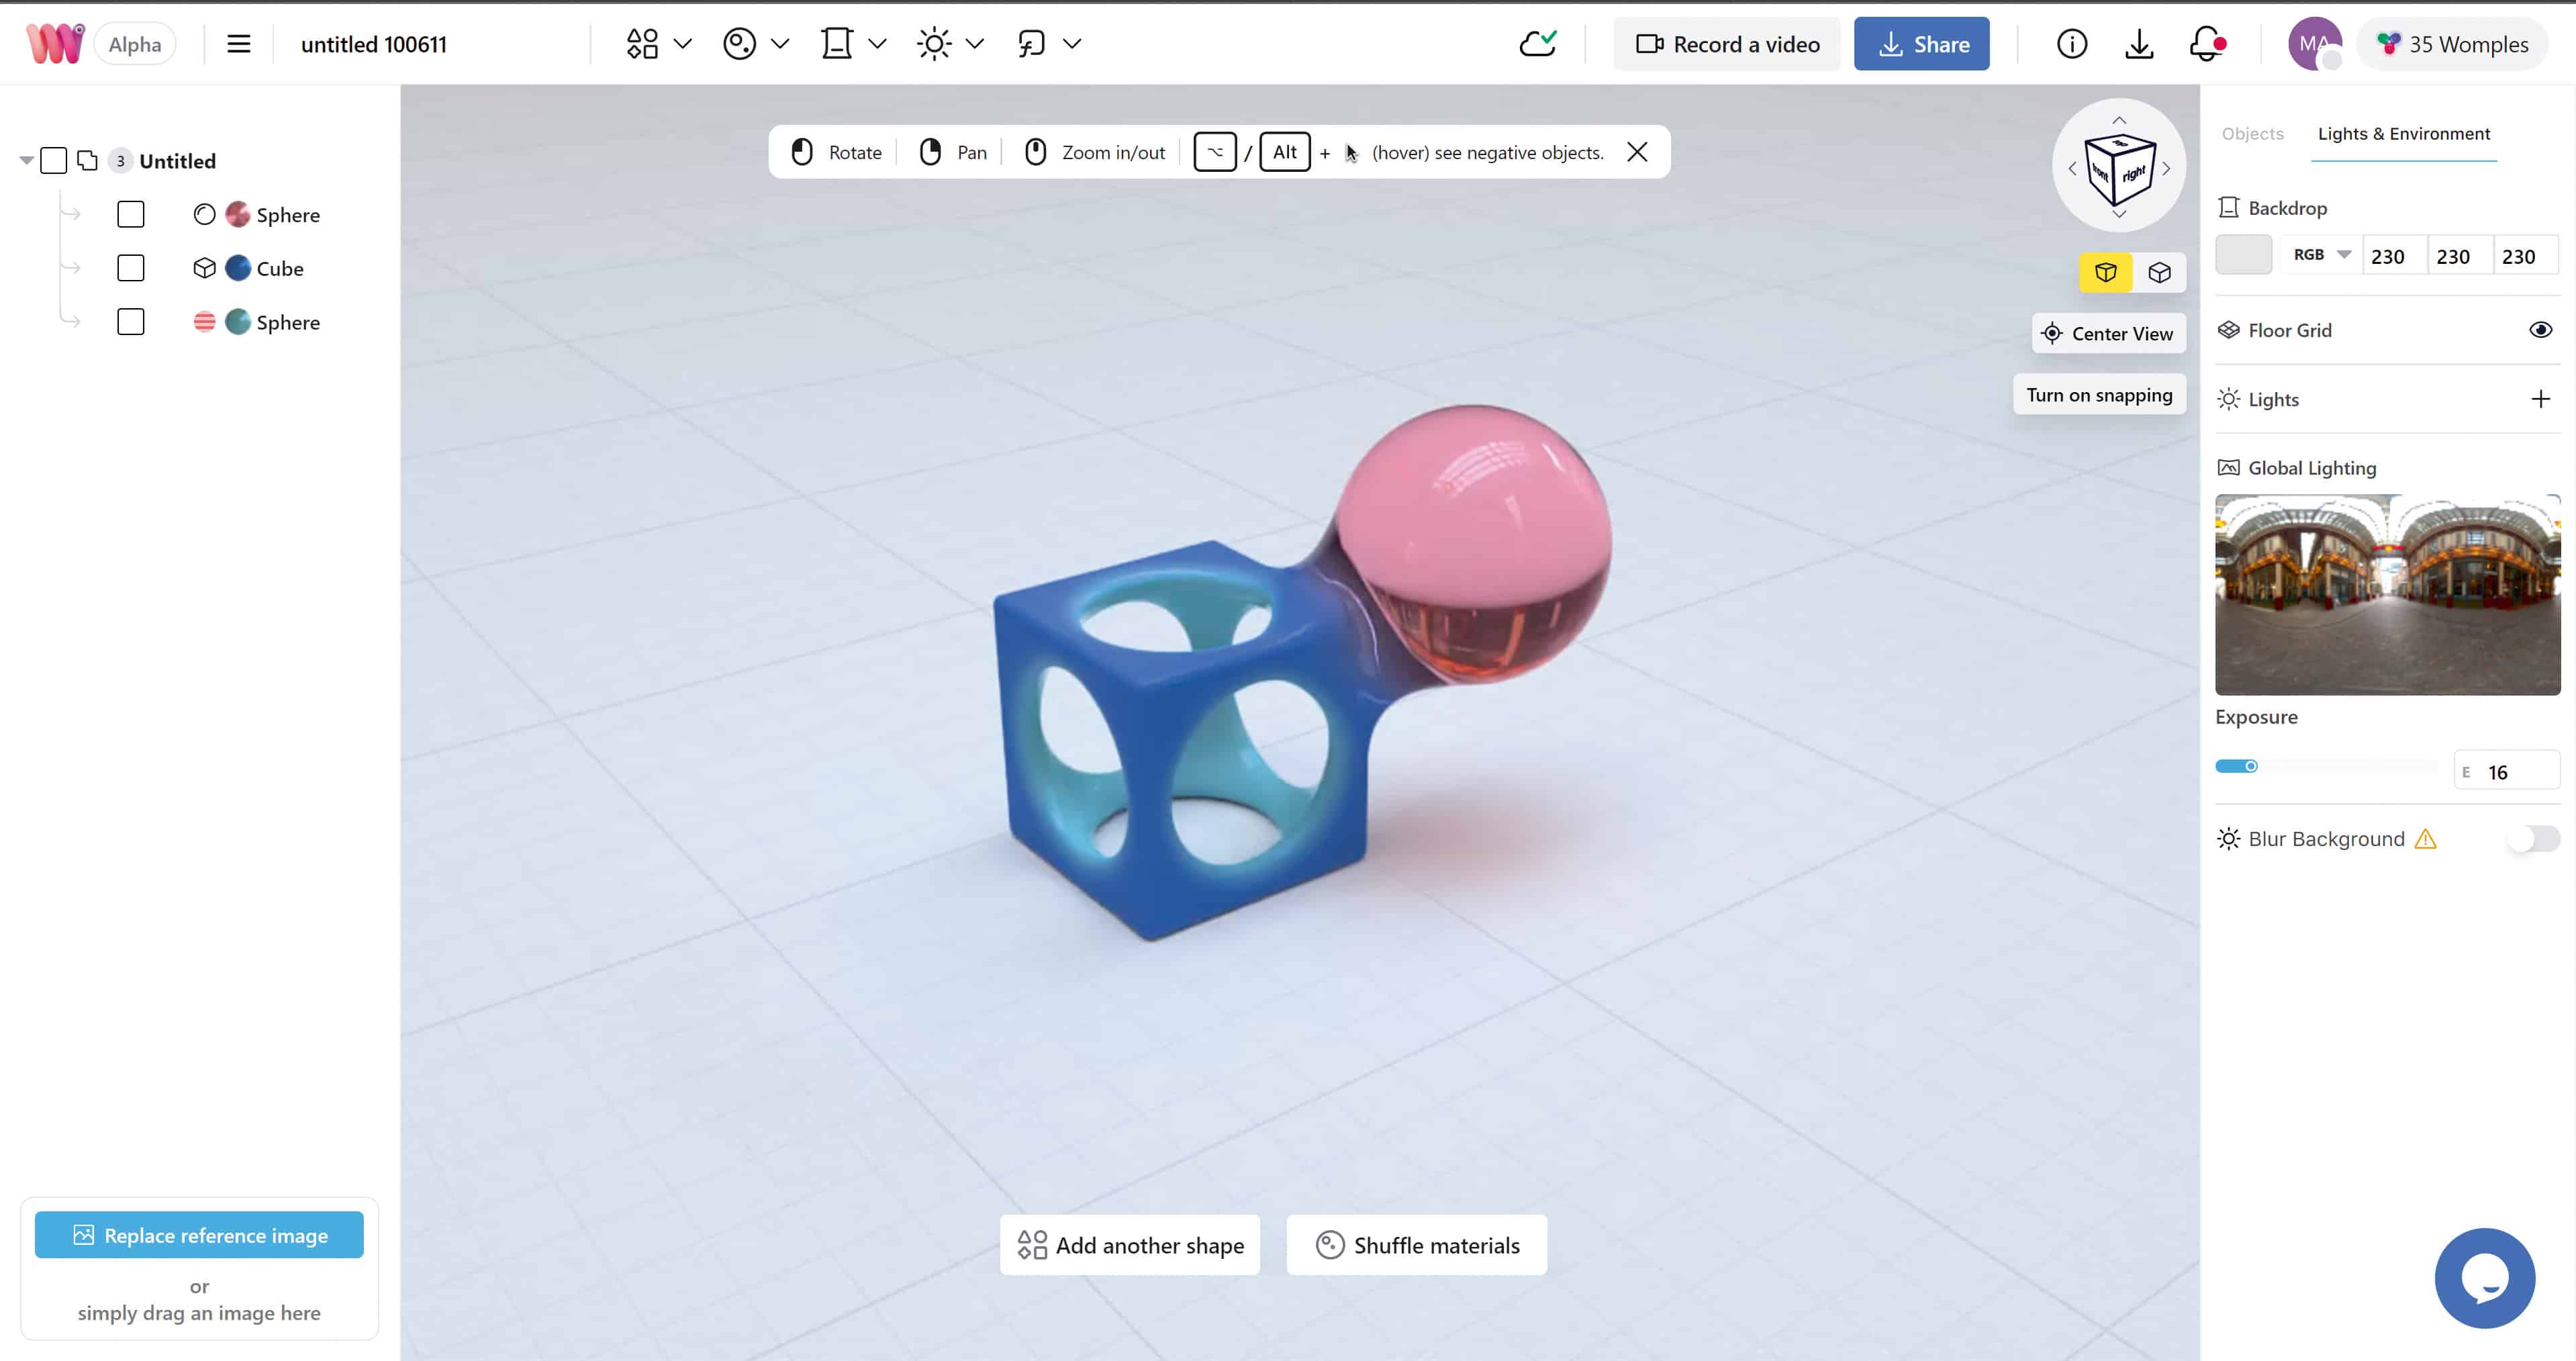Screen dimensions: 2576x1361
Task: Select the yellow shaded view mode icon
Action: pos(2106,272)
